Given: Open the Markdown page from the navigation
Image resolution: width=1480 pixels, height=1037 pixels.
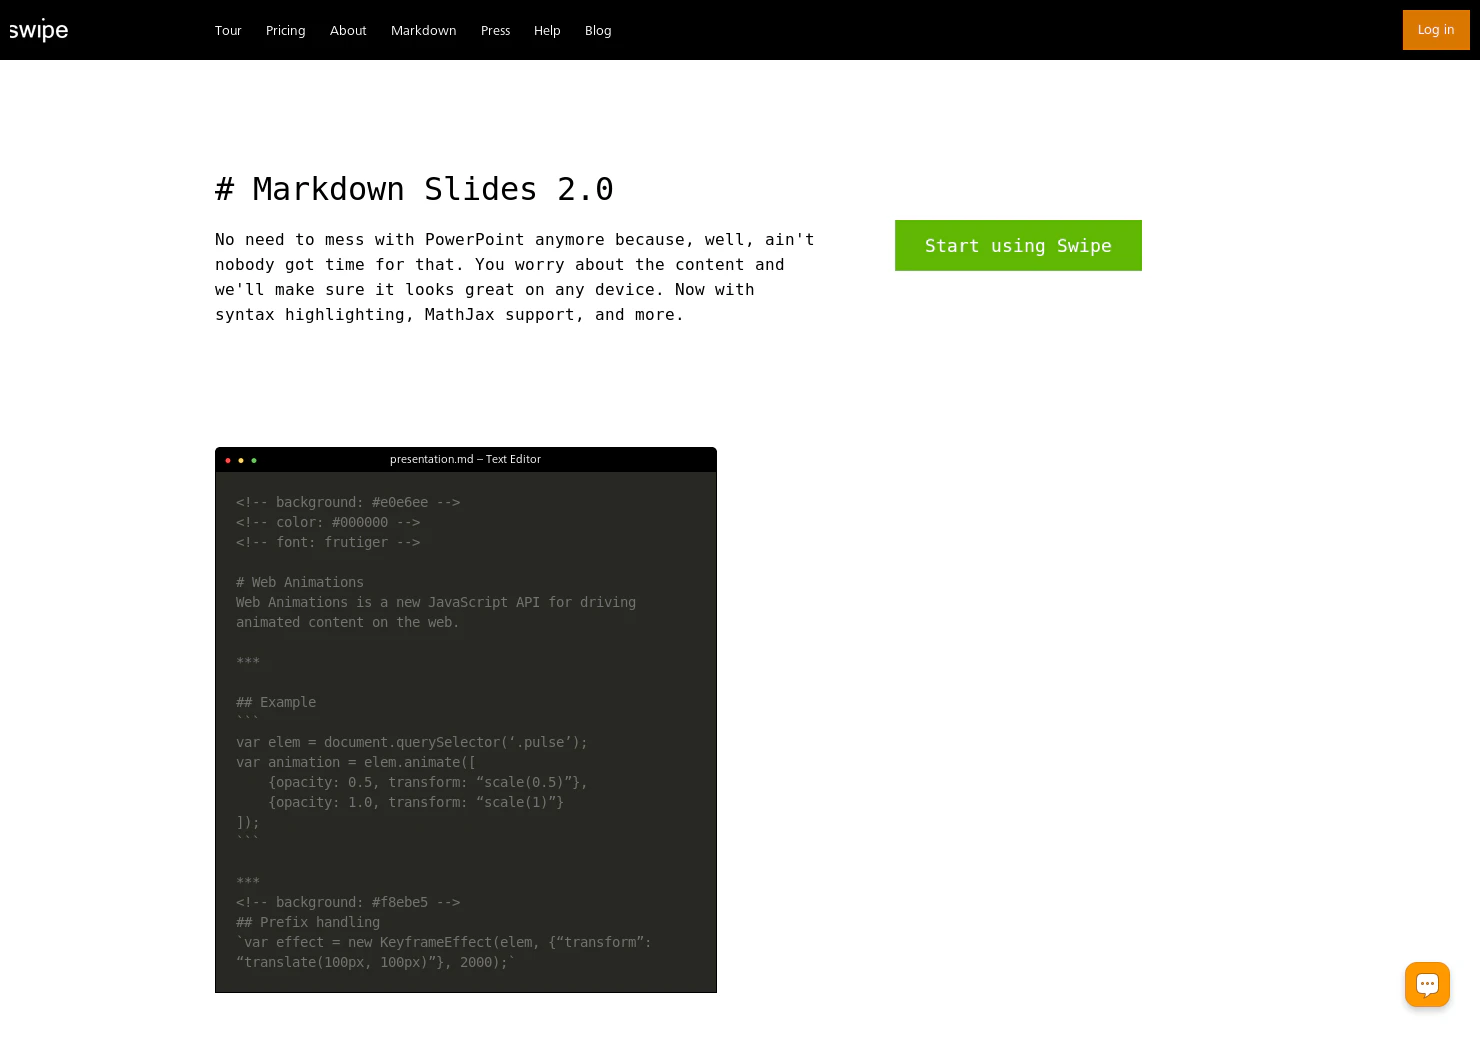Looking at the screenshot, I should click(x=423, y=30).
